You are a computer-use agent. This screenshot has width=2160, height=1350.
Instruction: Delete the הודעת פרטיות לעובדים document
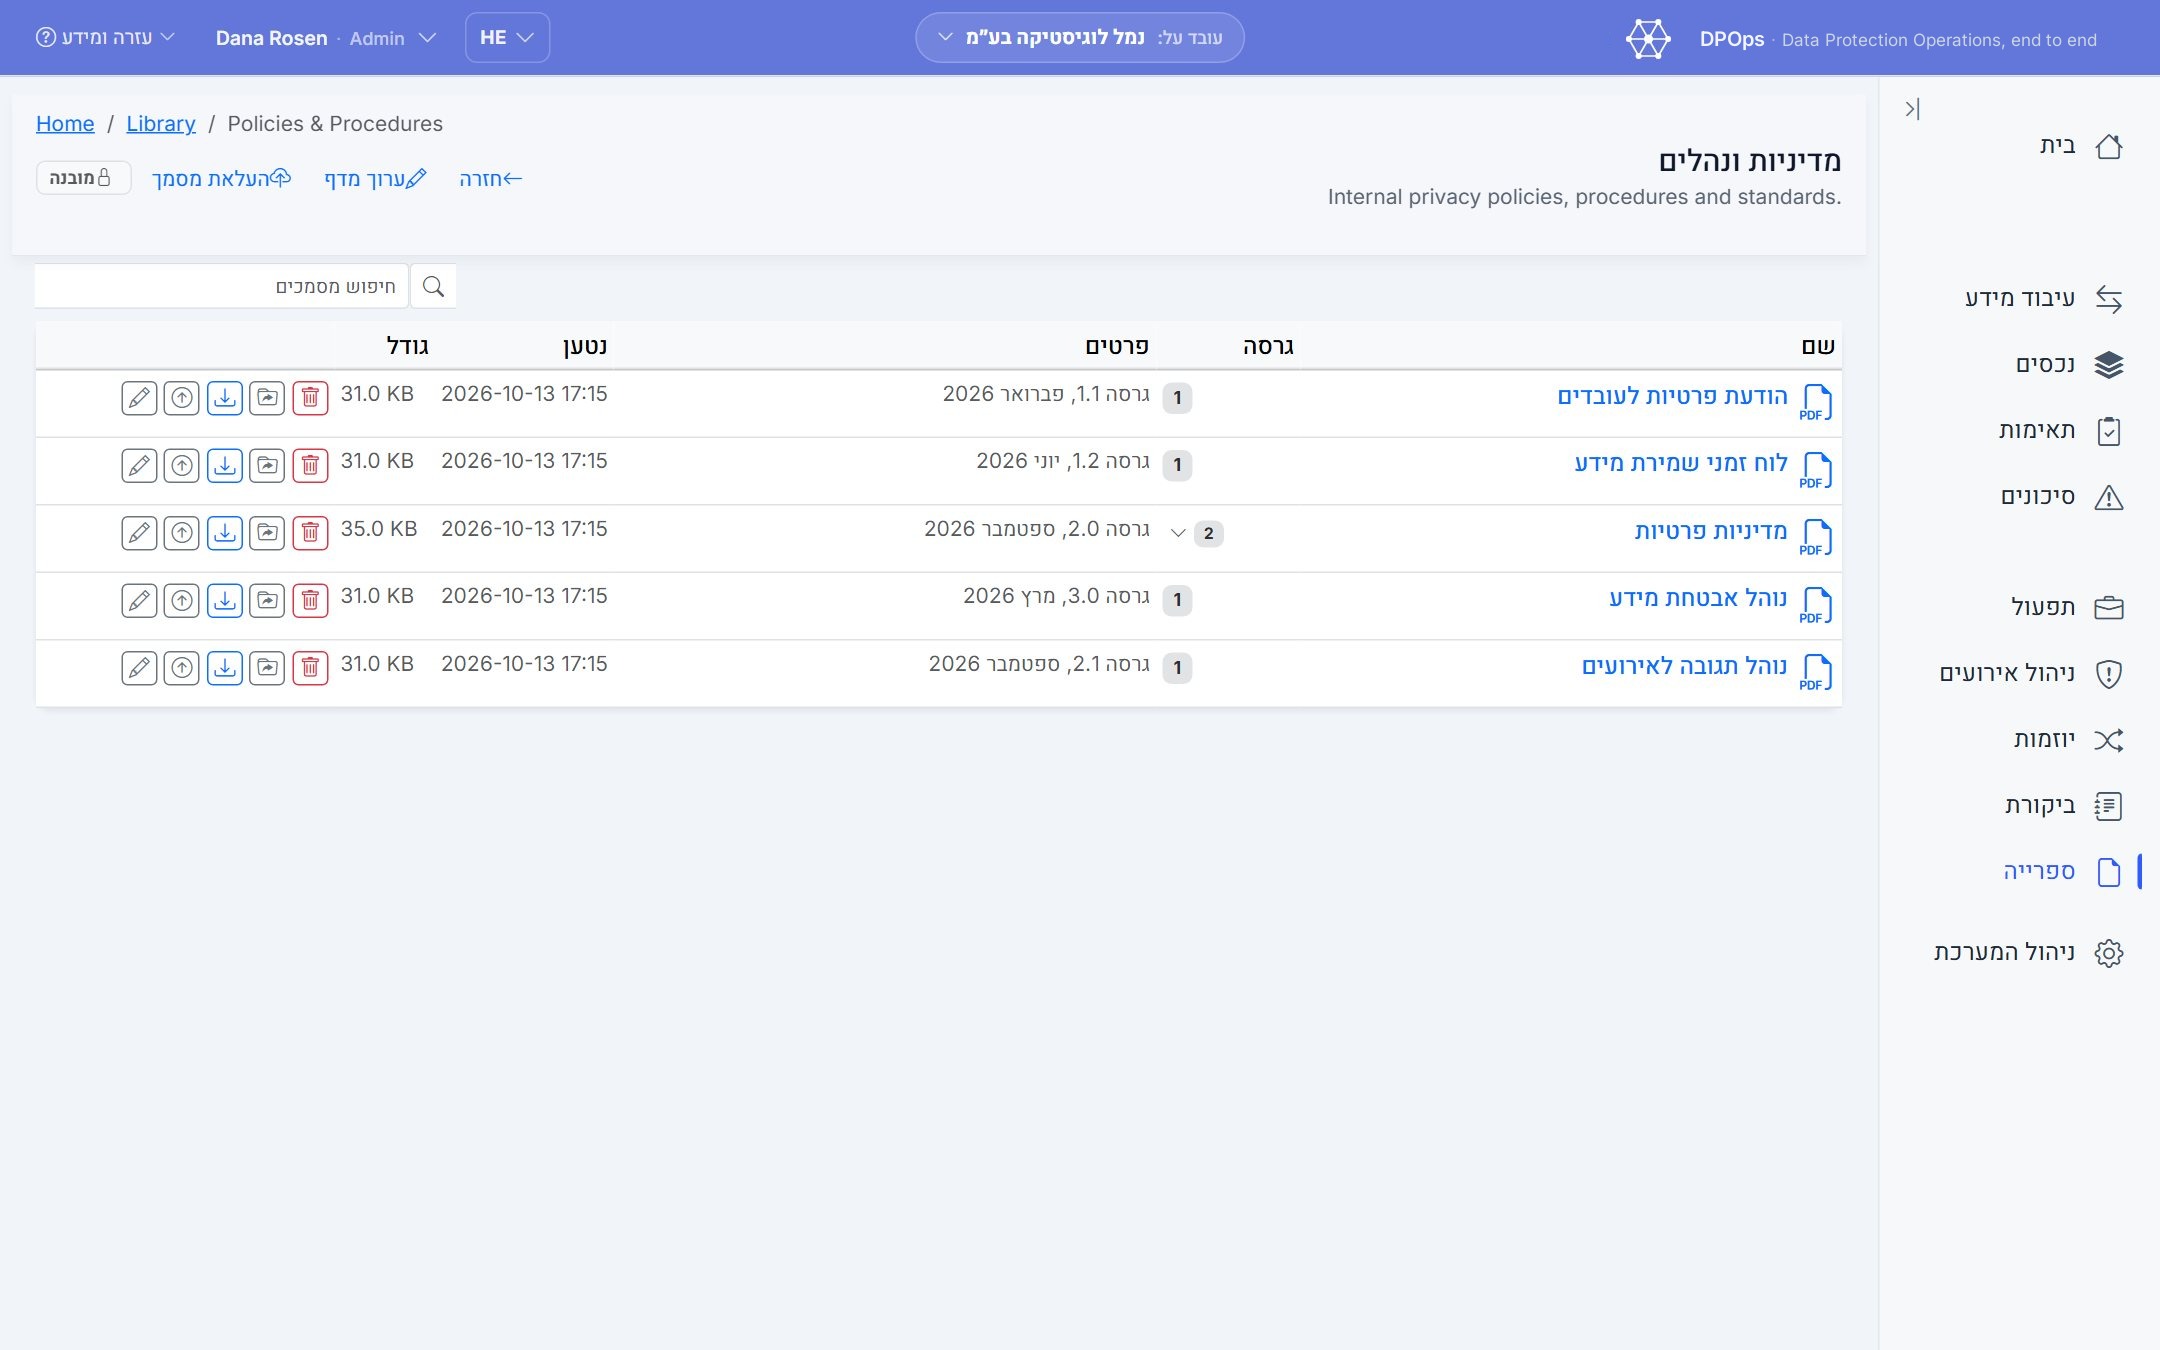pyautogui.click(x=310, y=398)
